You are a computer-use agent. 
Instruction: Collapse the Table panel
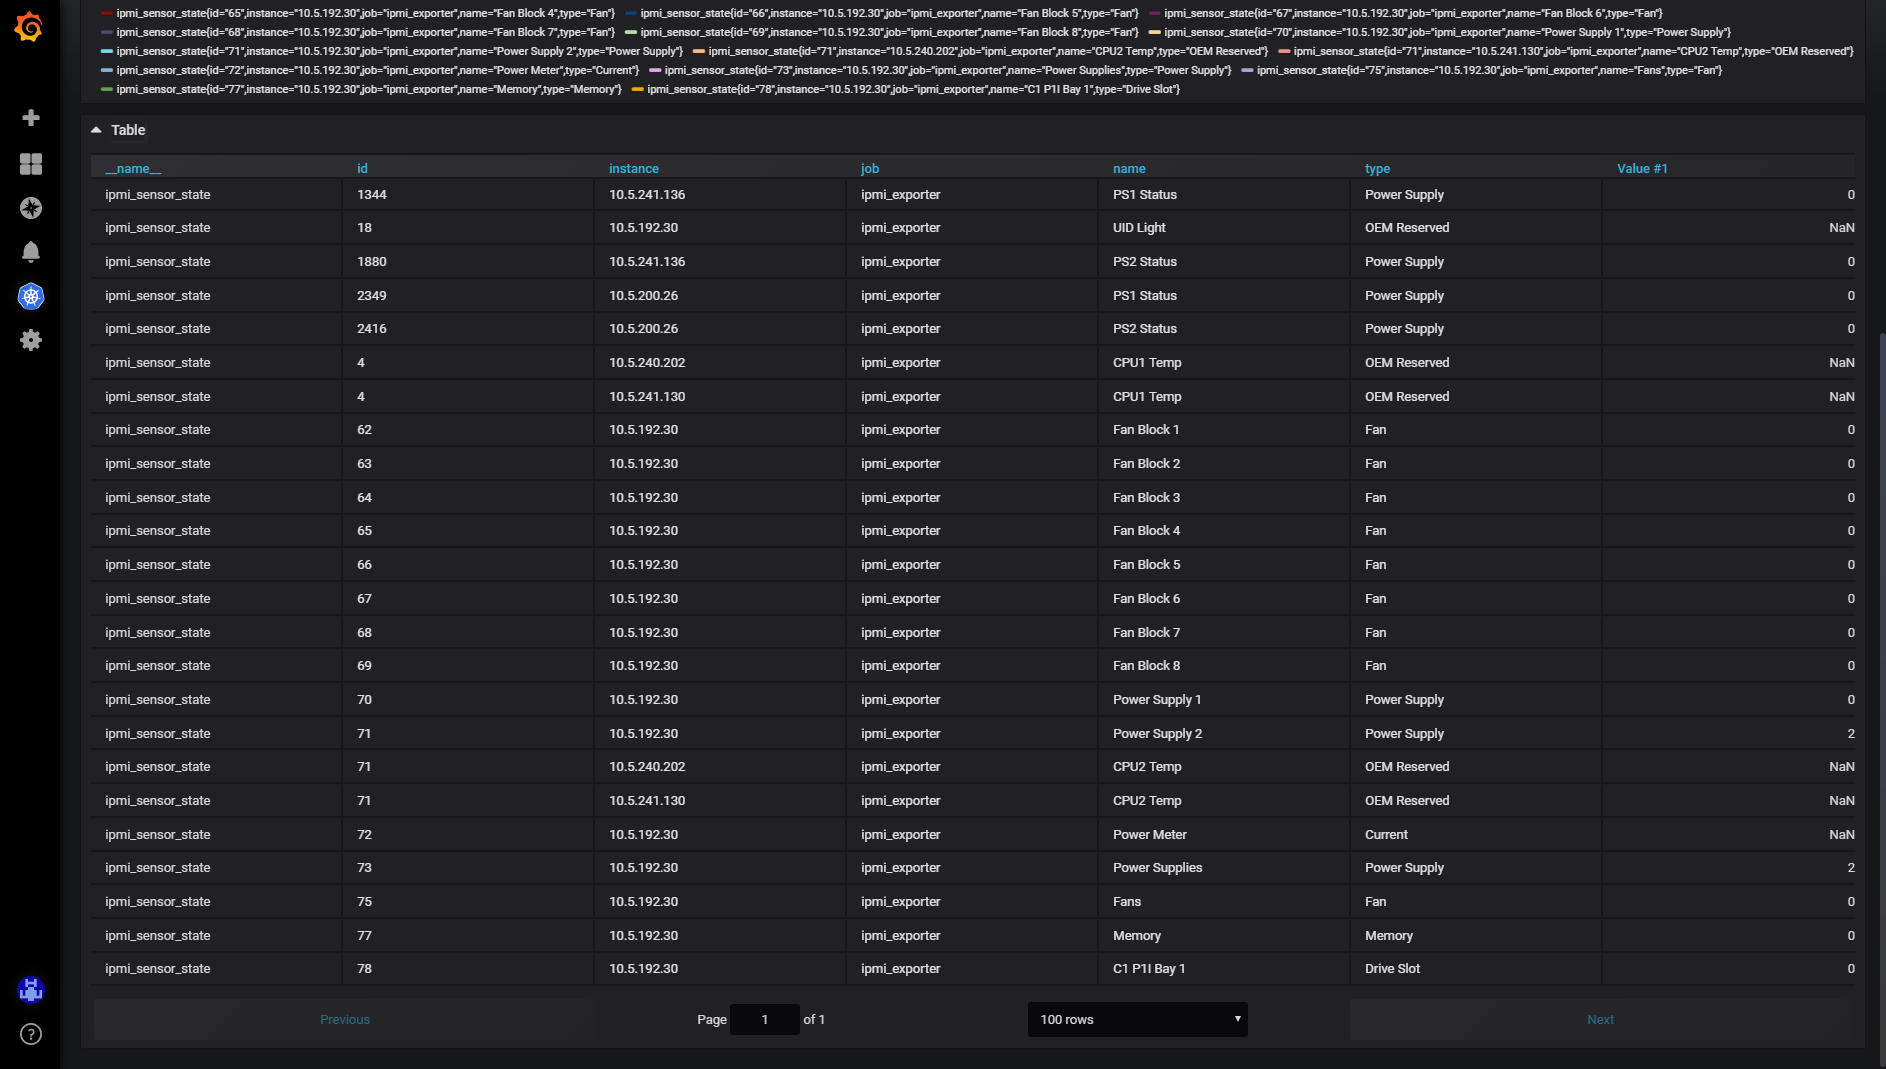click(95, 129)
